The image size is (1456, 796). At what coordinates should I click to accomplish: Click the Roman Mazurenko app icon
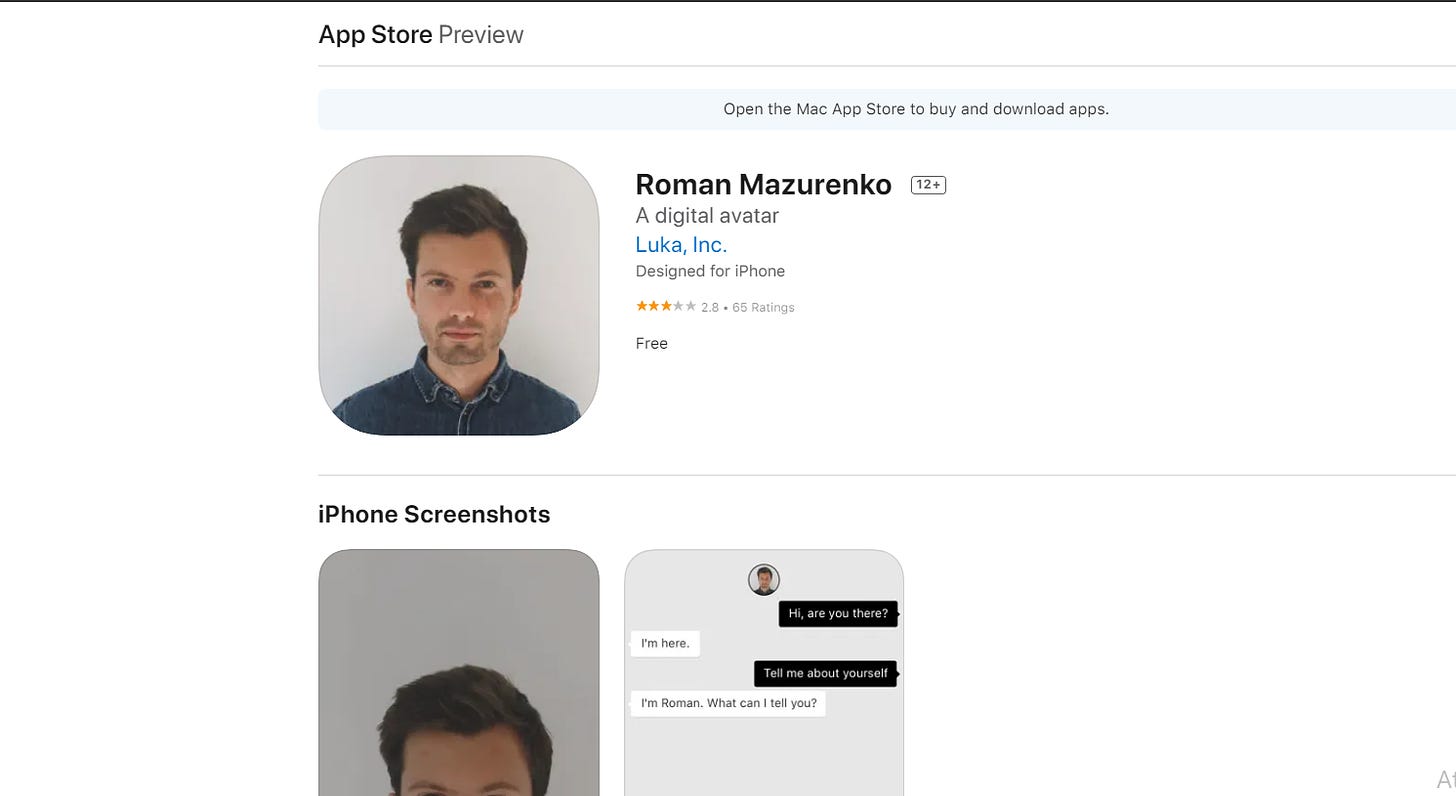click(x=459, y=295)
